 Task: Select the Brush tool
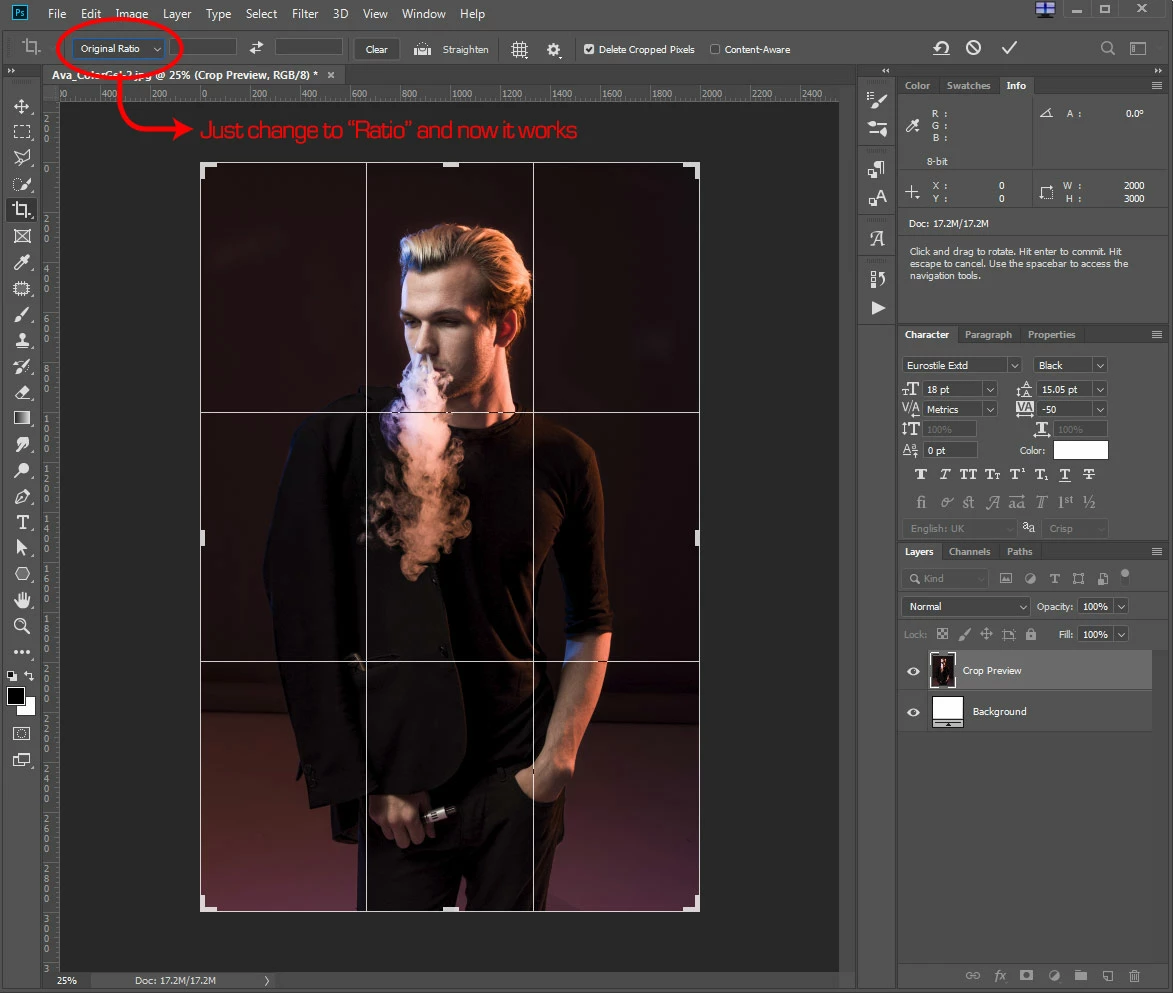(22, 314)
